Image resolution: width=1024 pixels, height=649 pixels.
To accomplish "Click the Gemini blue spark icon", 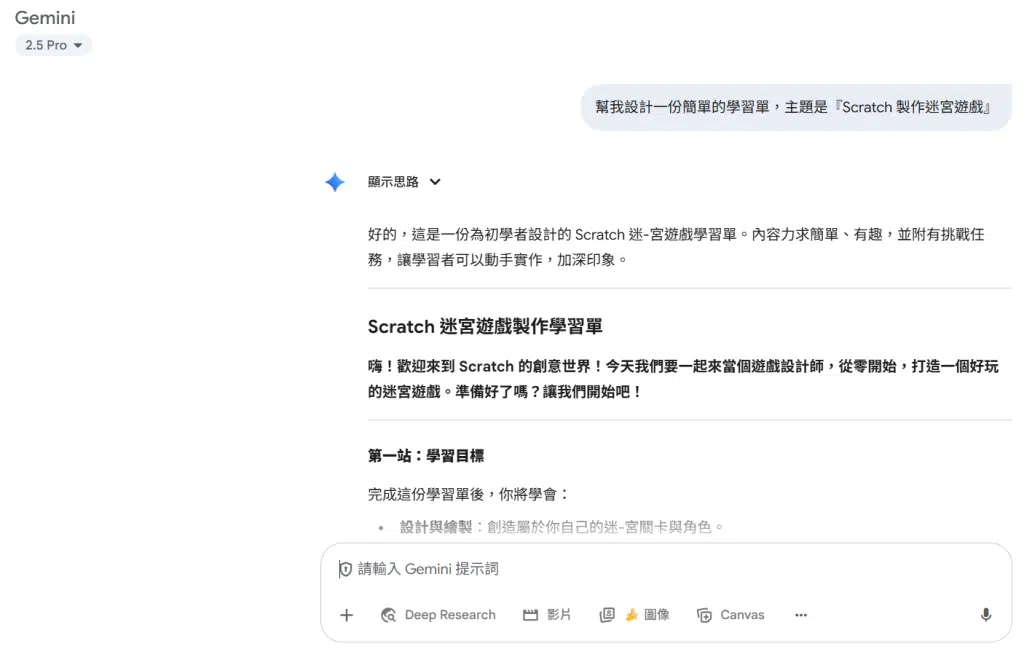I will [335, 182].
